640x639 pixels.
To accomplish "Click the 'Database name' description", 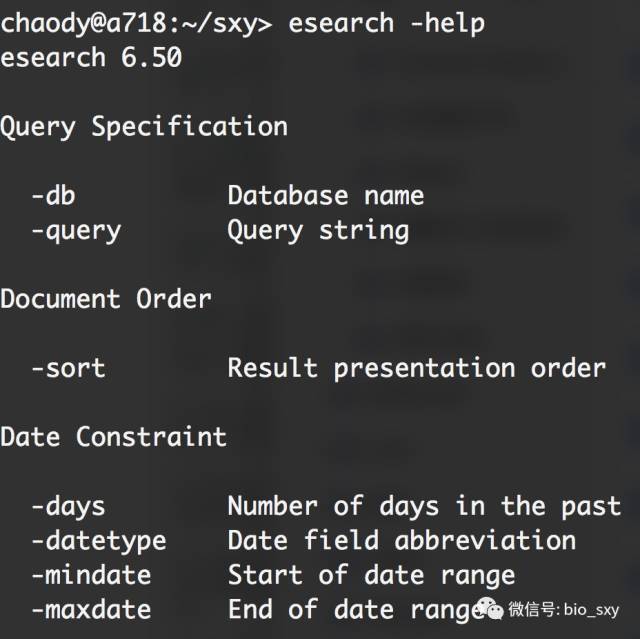I will point(326,195).
